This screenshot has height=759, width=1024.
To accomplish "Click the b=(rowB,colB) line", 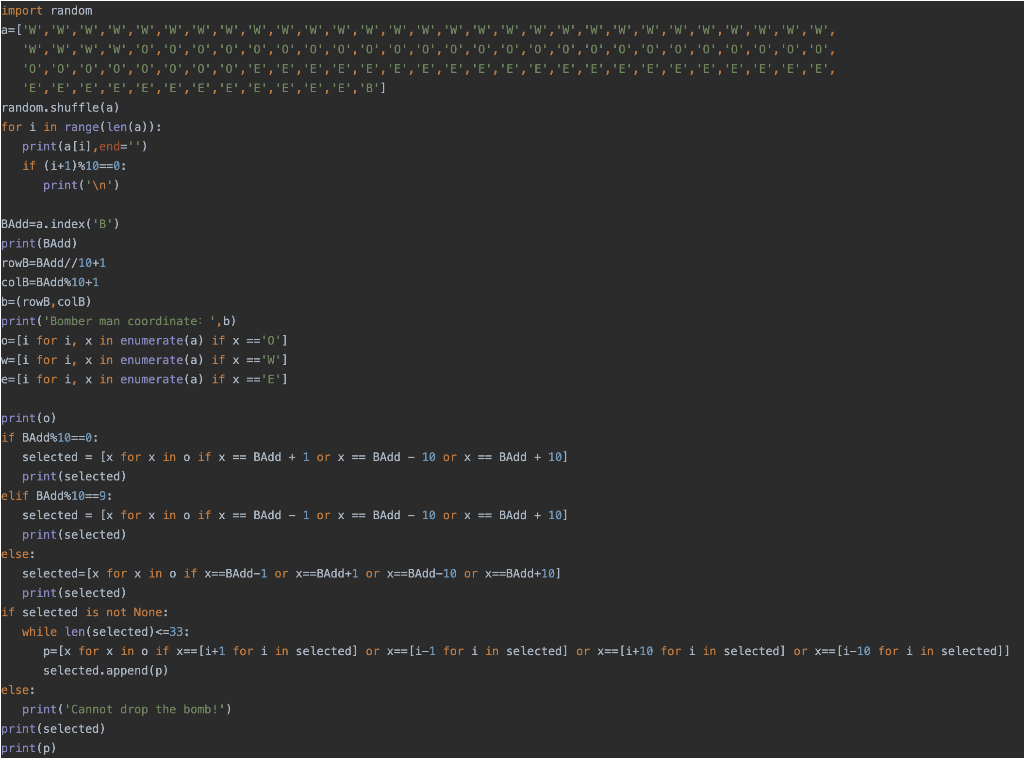I will pyautogui.click(x=46, y=301).
